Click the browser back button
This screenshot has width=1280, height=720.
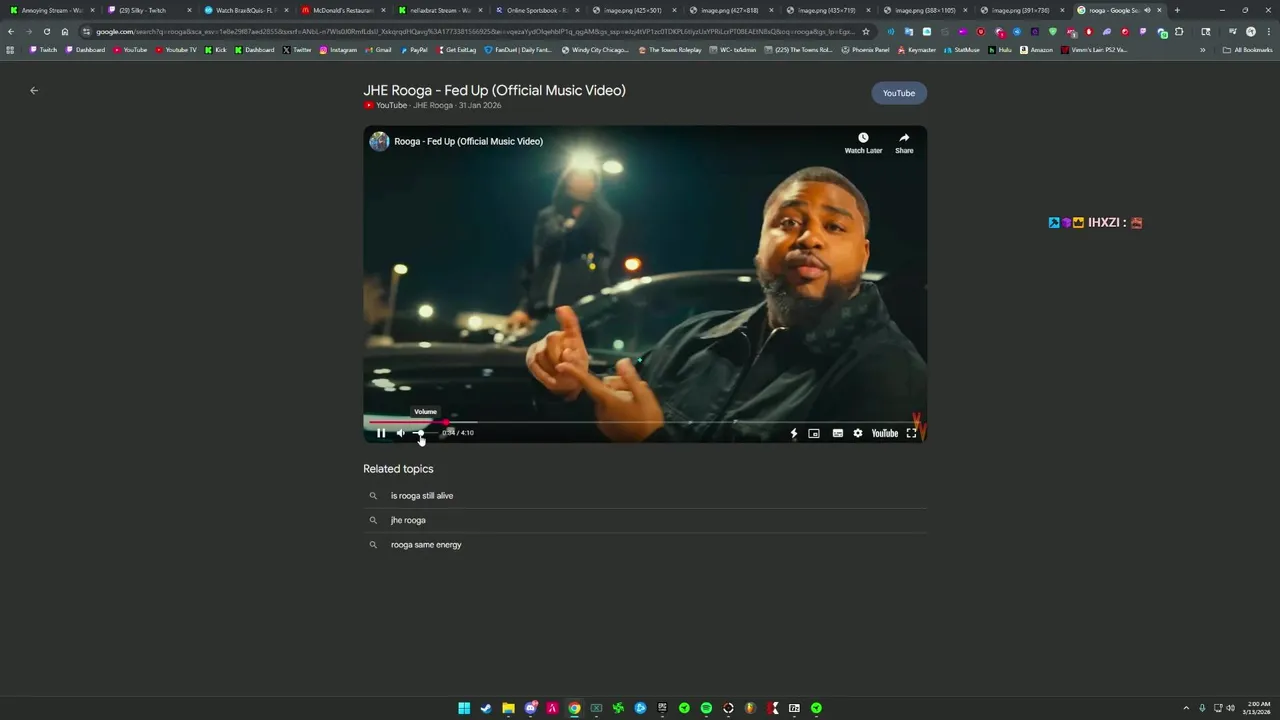pyautogui.click(x=11, y=31)
